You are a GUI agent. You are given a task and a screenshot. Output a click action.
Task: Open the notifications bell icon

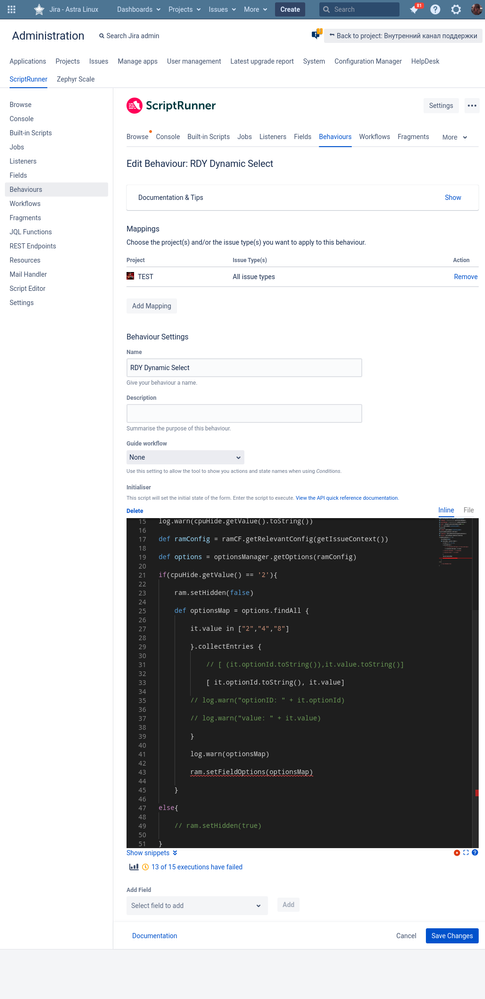click(x=414, y=10)
